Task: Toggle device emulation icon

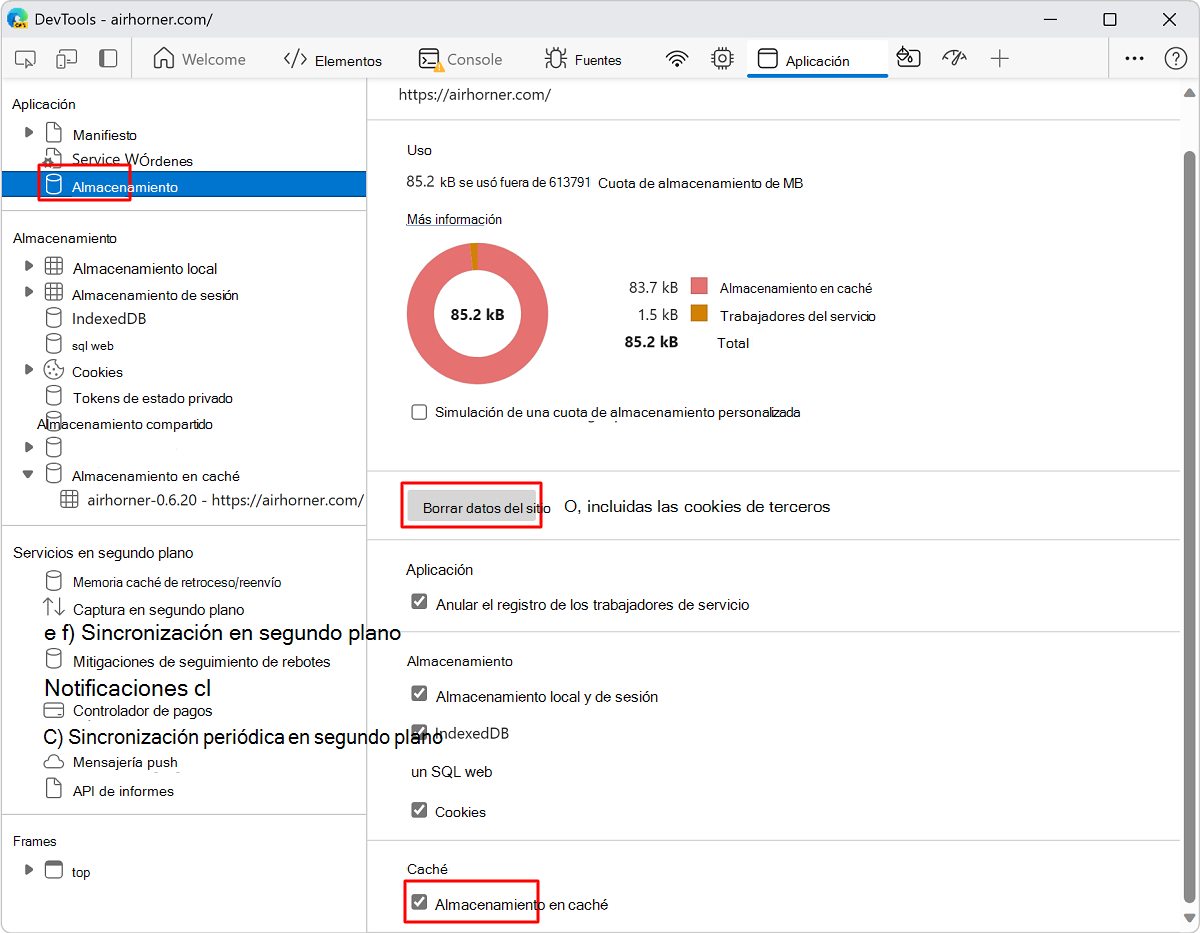Action: (66, 59)
